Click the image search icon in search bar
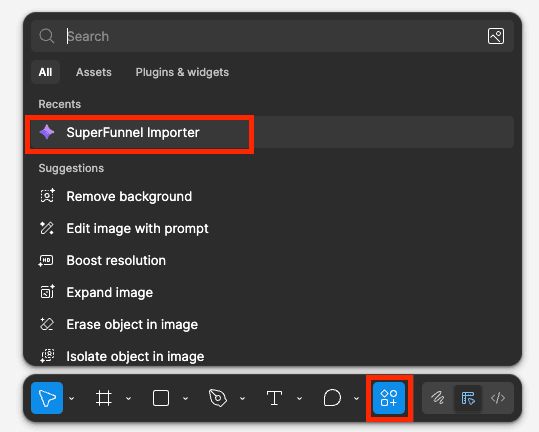Screen dimensions: 539x432 [x=496, y=36]
